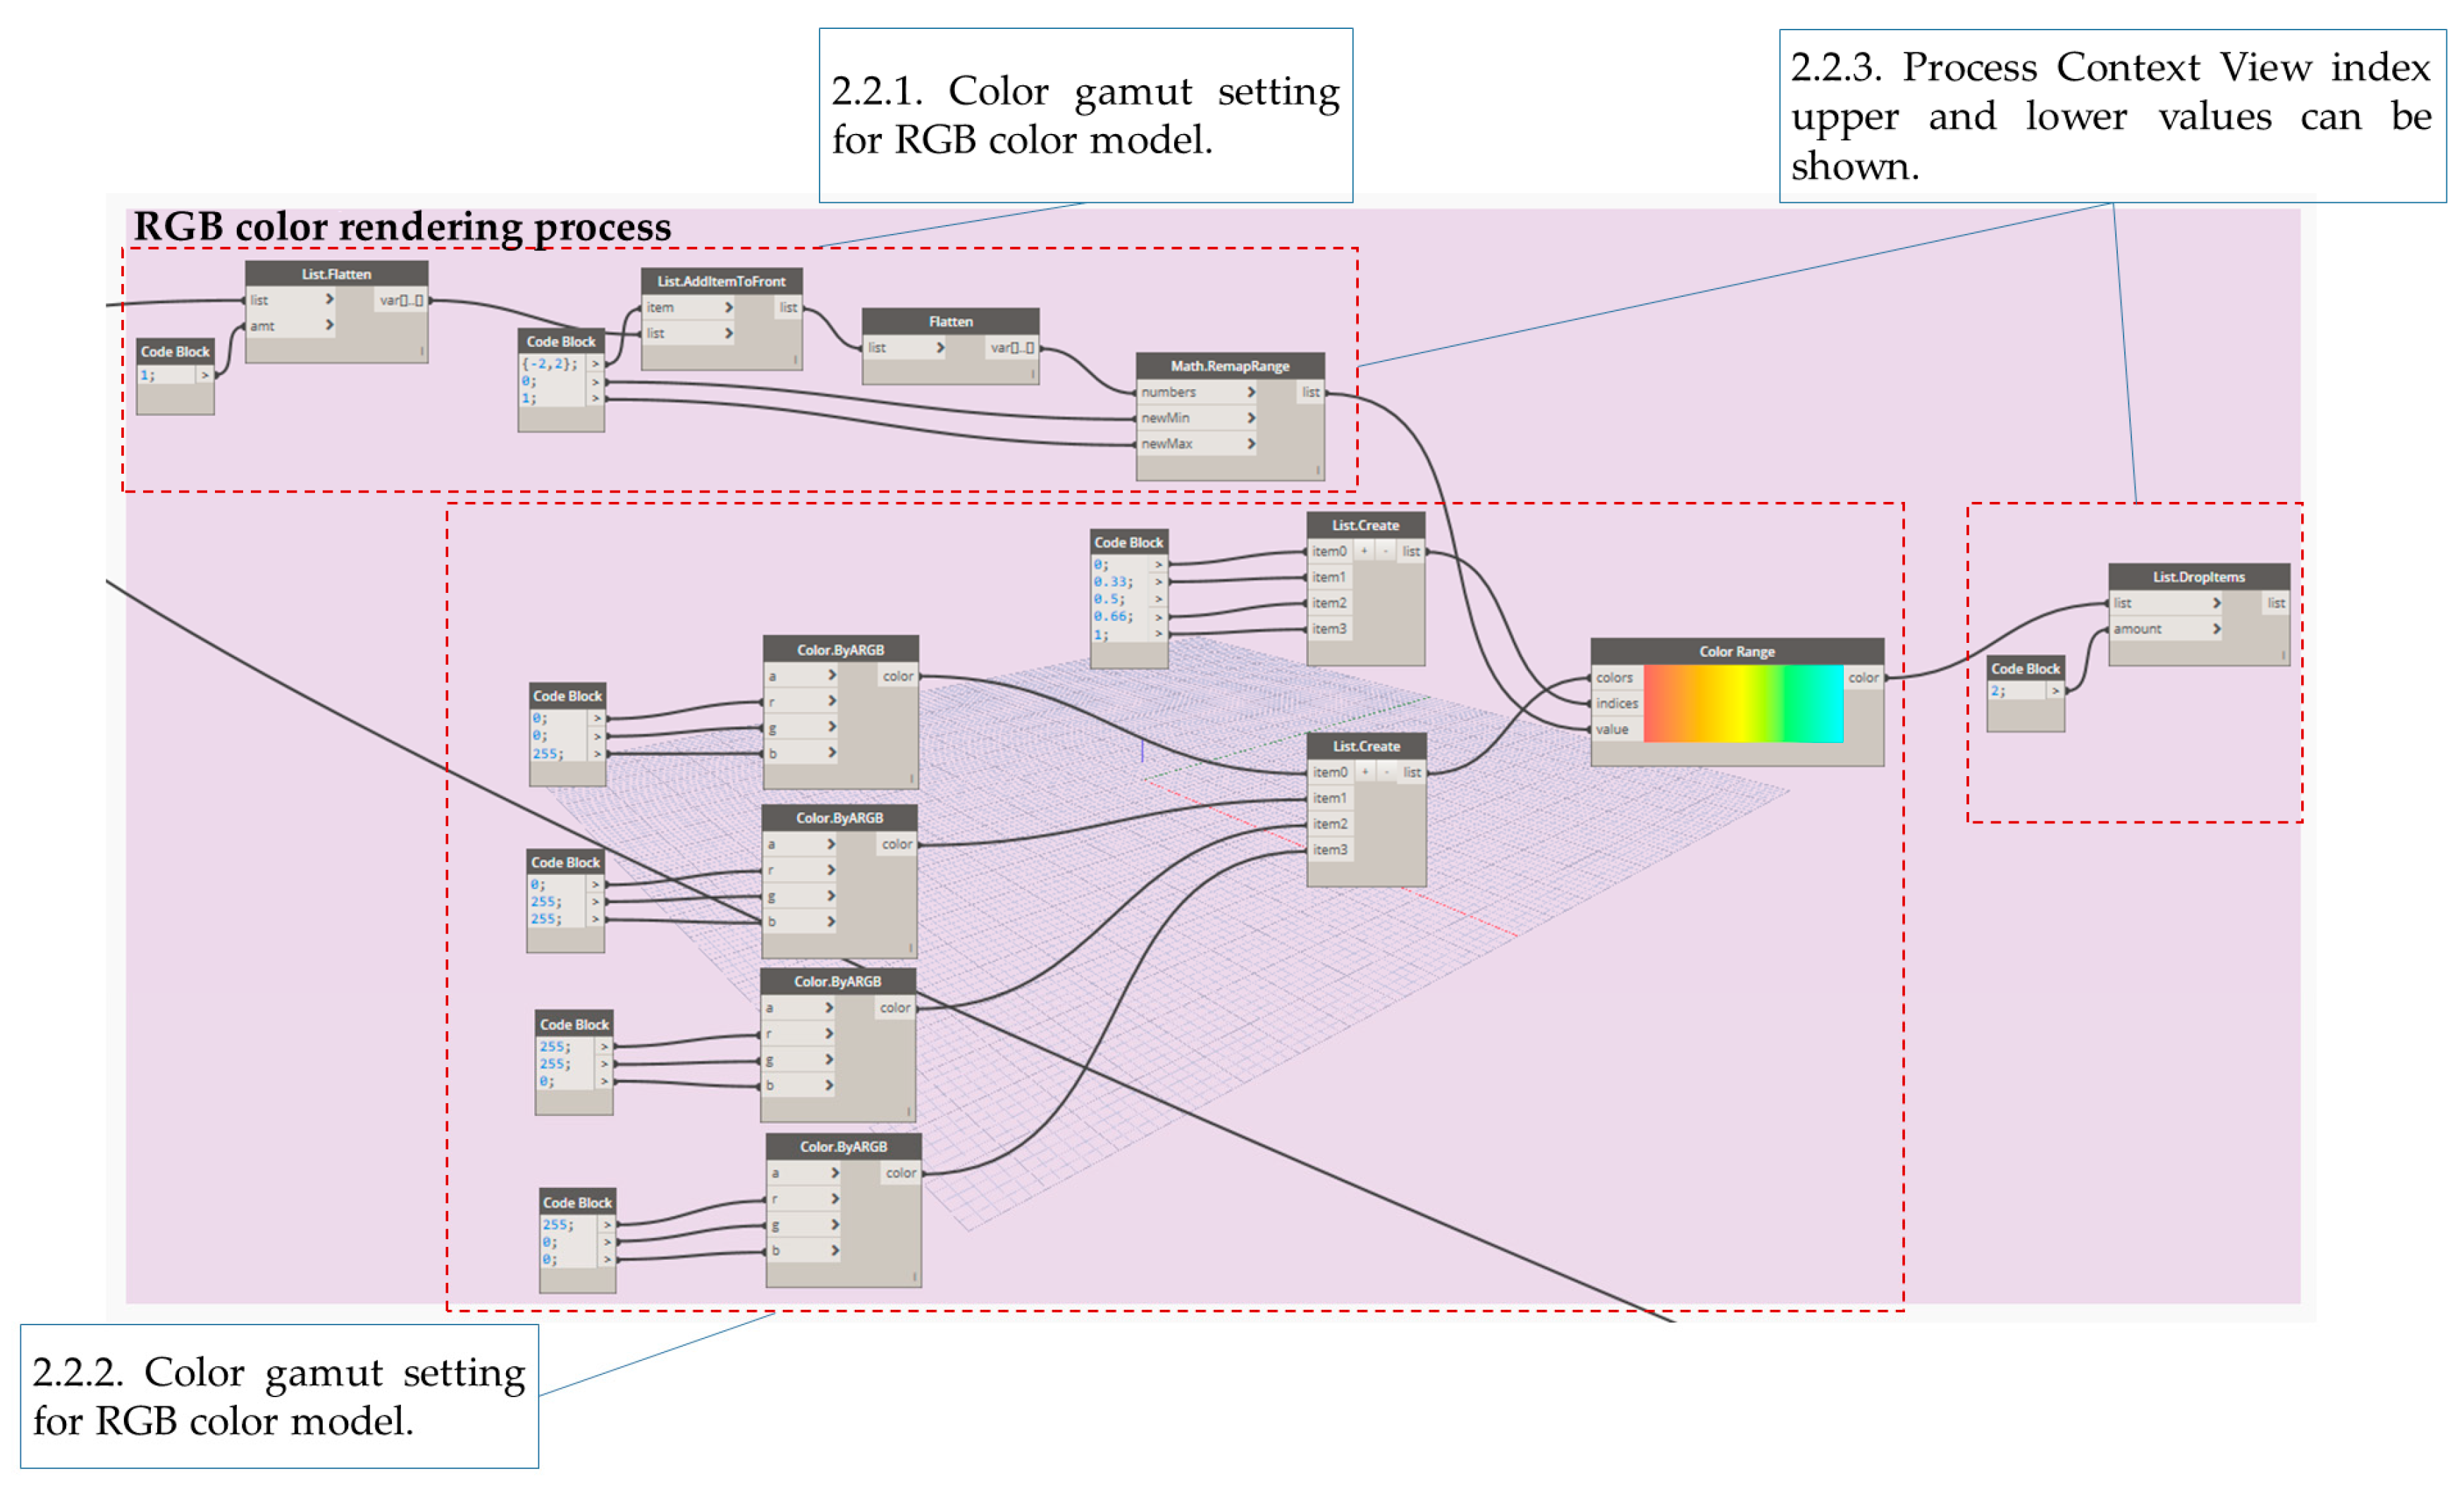This screenshot has height=1486, width=2464.
Task: Select the List.Flatten node header
Action: pyautogui.click(x=336, y=274)
